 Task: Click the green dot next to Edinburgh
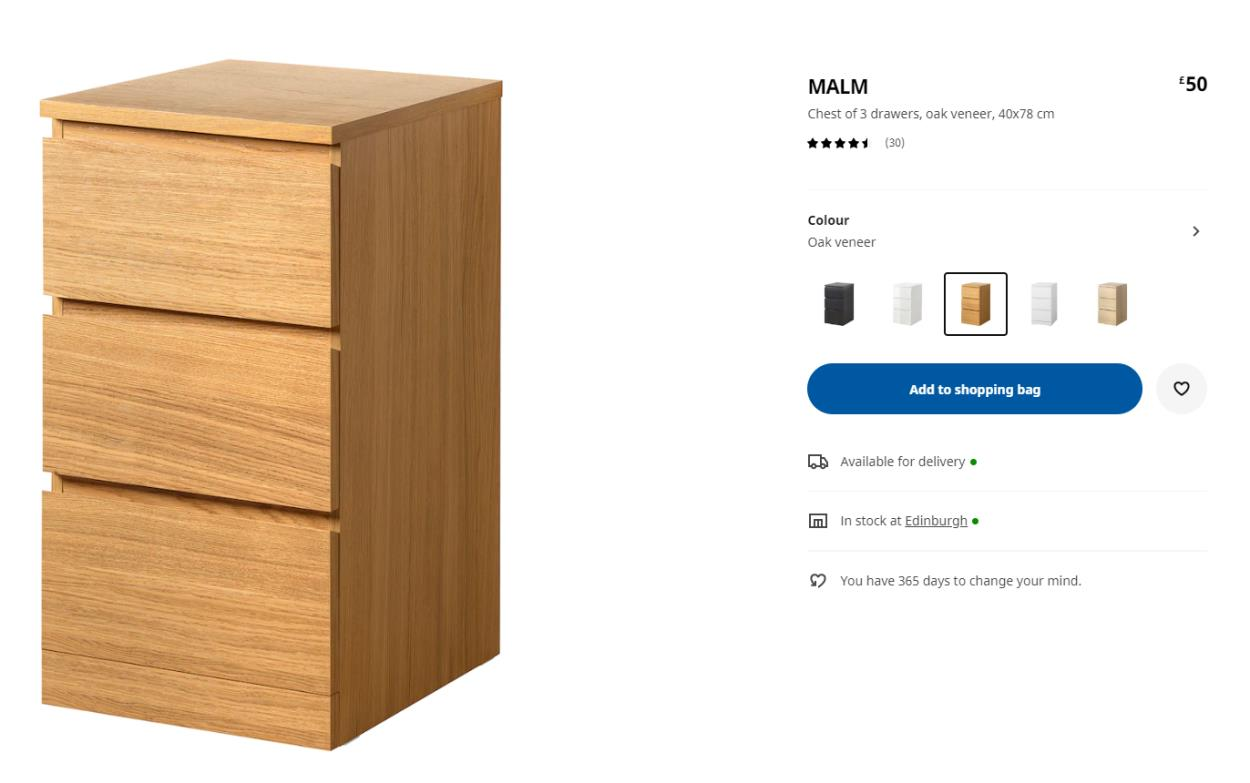point(975,521)
